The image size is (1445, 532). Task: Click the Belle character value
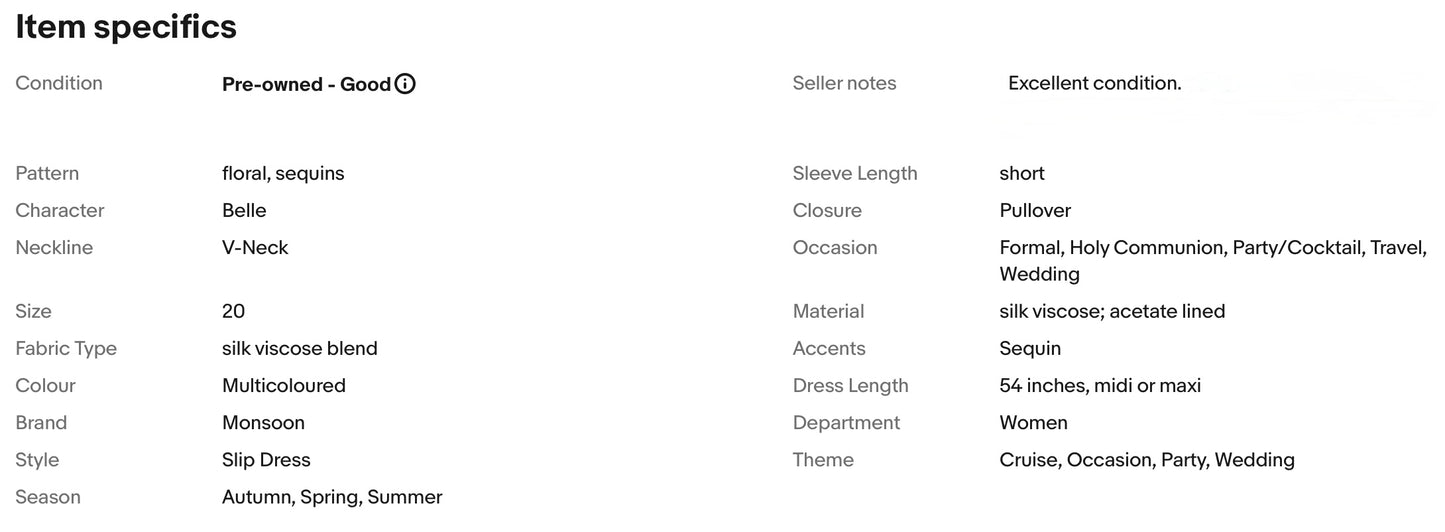pyautogui.click(x=244, y=210)
